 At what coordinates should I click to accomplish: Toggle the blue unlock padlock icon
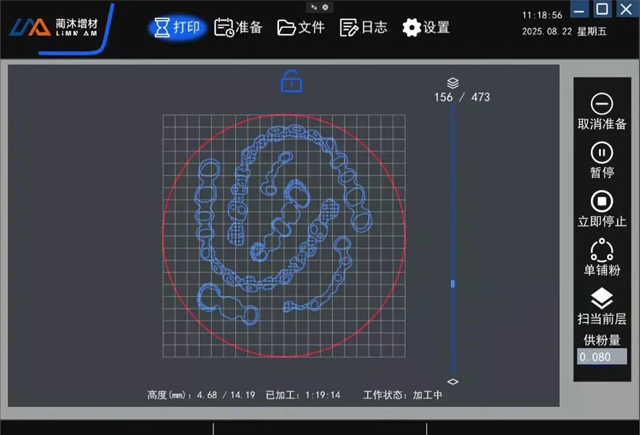pyautogui.click(x=291, y=81)
